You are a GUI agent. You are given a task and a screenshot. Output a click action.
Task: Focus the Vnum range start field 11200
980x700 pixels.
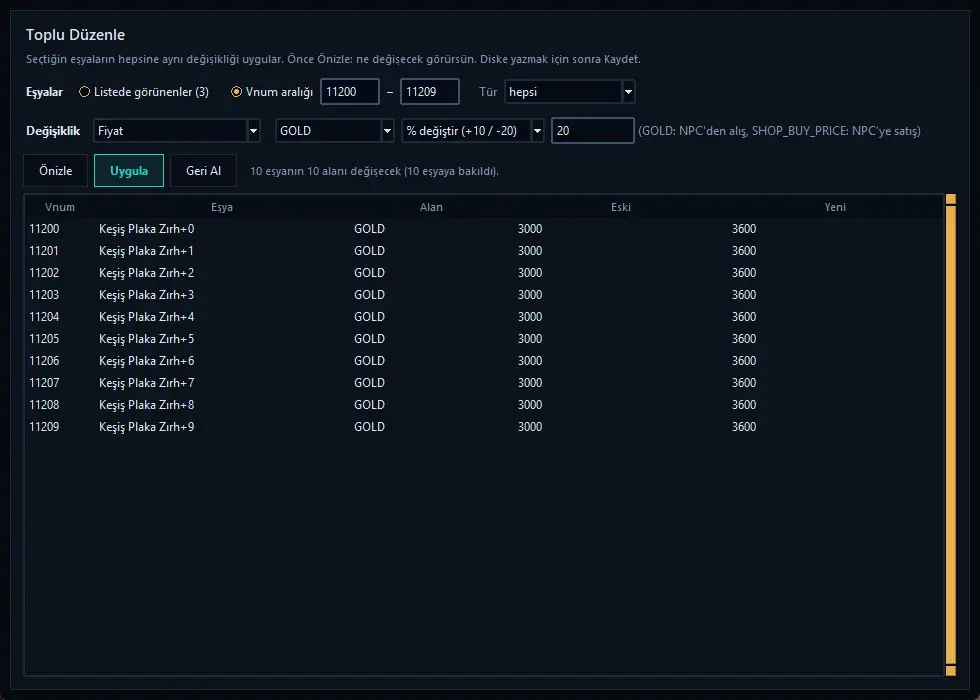click(x=350, y=92)
